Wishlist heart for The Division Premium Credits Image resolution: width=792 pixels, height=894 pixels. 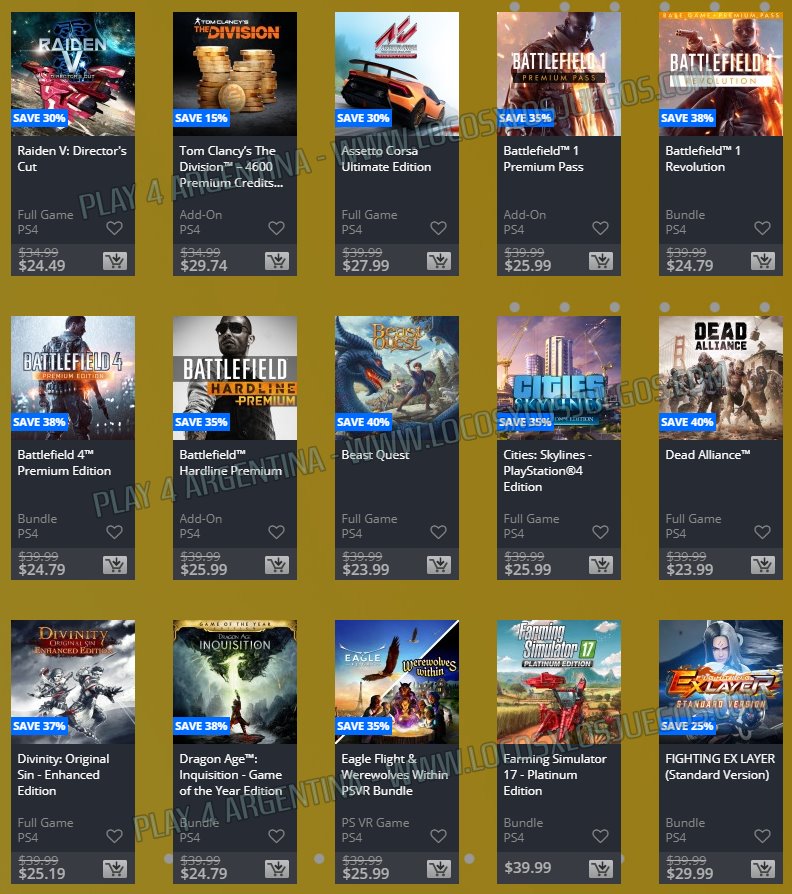click(277, 228)
